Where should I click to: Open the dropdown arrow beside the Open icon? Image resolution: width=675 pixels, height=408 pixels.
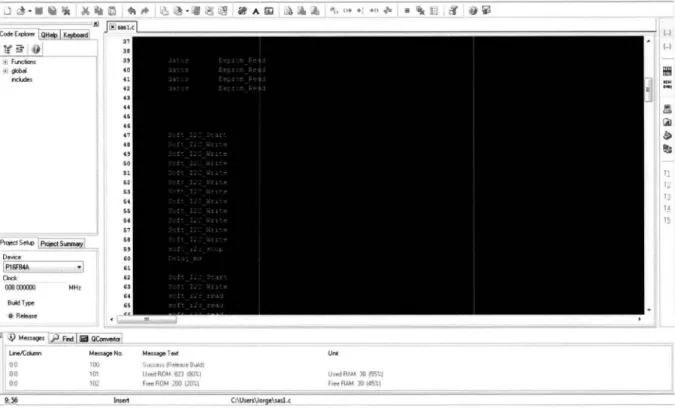(x=30, y=11)
